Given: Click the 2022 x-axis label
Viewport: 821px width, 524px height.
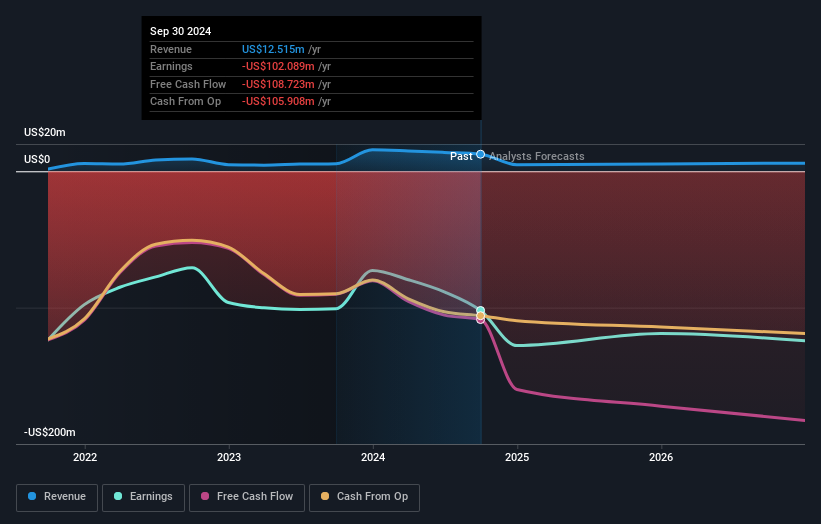Looking at the screenshot, I should 85,458.
